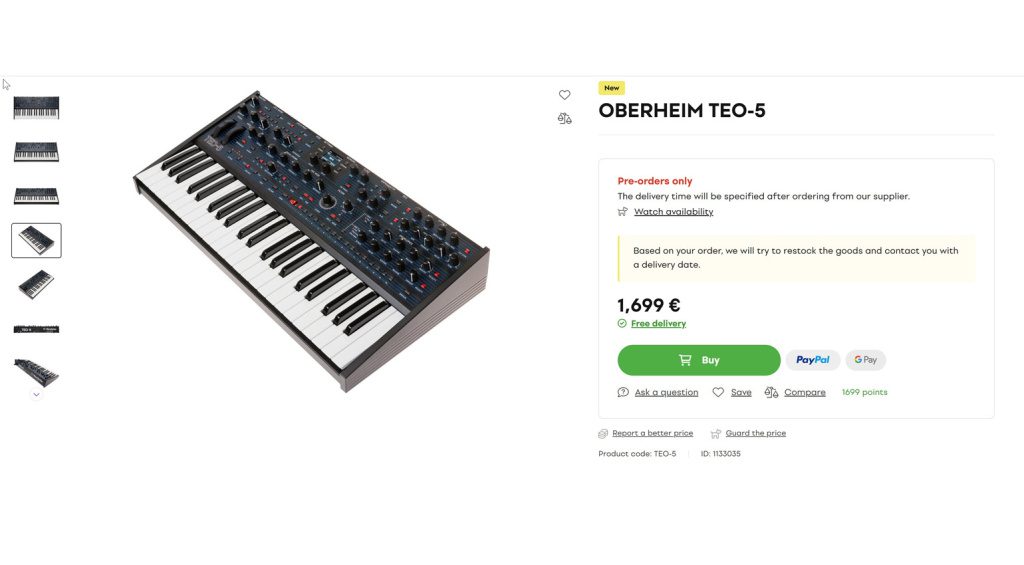This screenshot has height=565, width=1024.
Task: Pay with the PayPal button
Action: click(x=812, y=360)
